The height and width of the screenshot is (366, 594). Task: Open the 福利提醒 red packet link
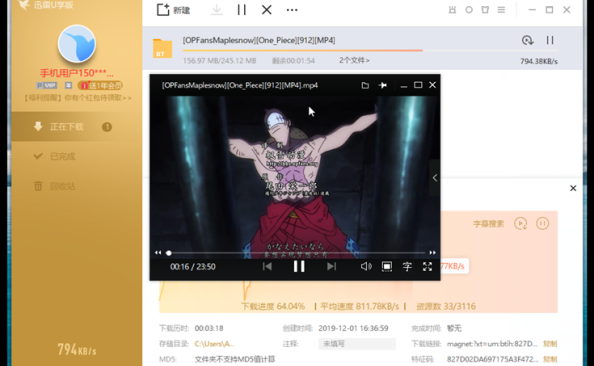tap(78, 98)
